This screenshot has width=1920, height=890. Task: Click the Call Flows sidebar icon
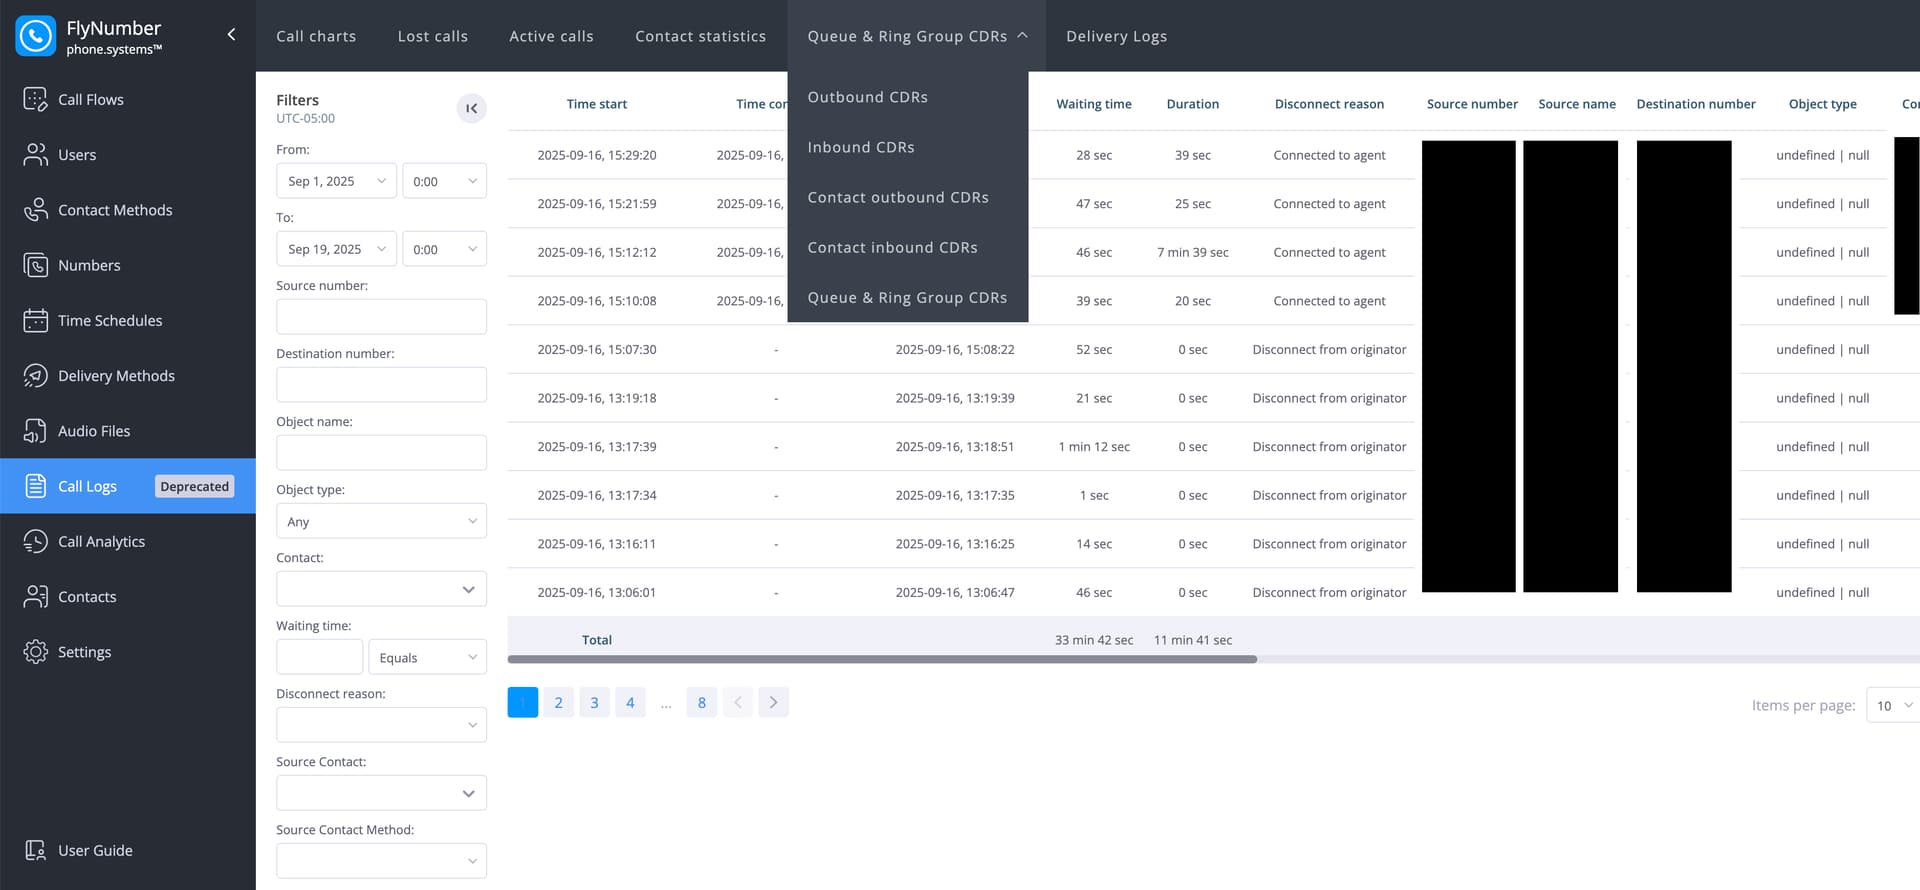(x=35, y=99)
